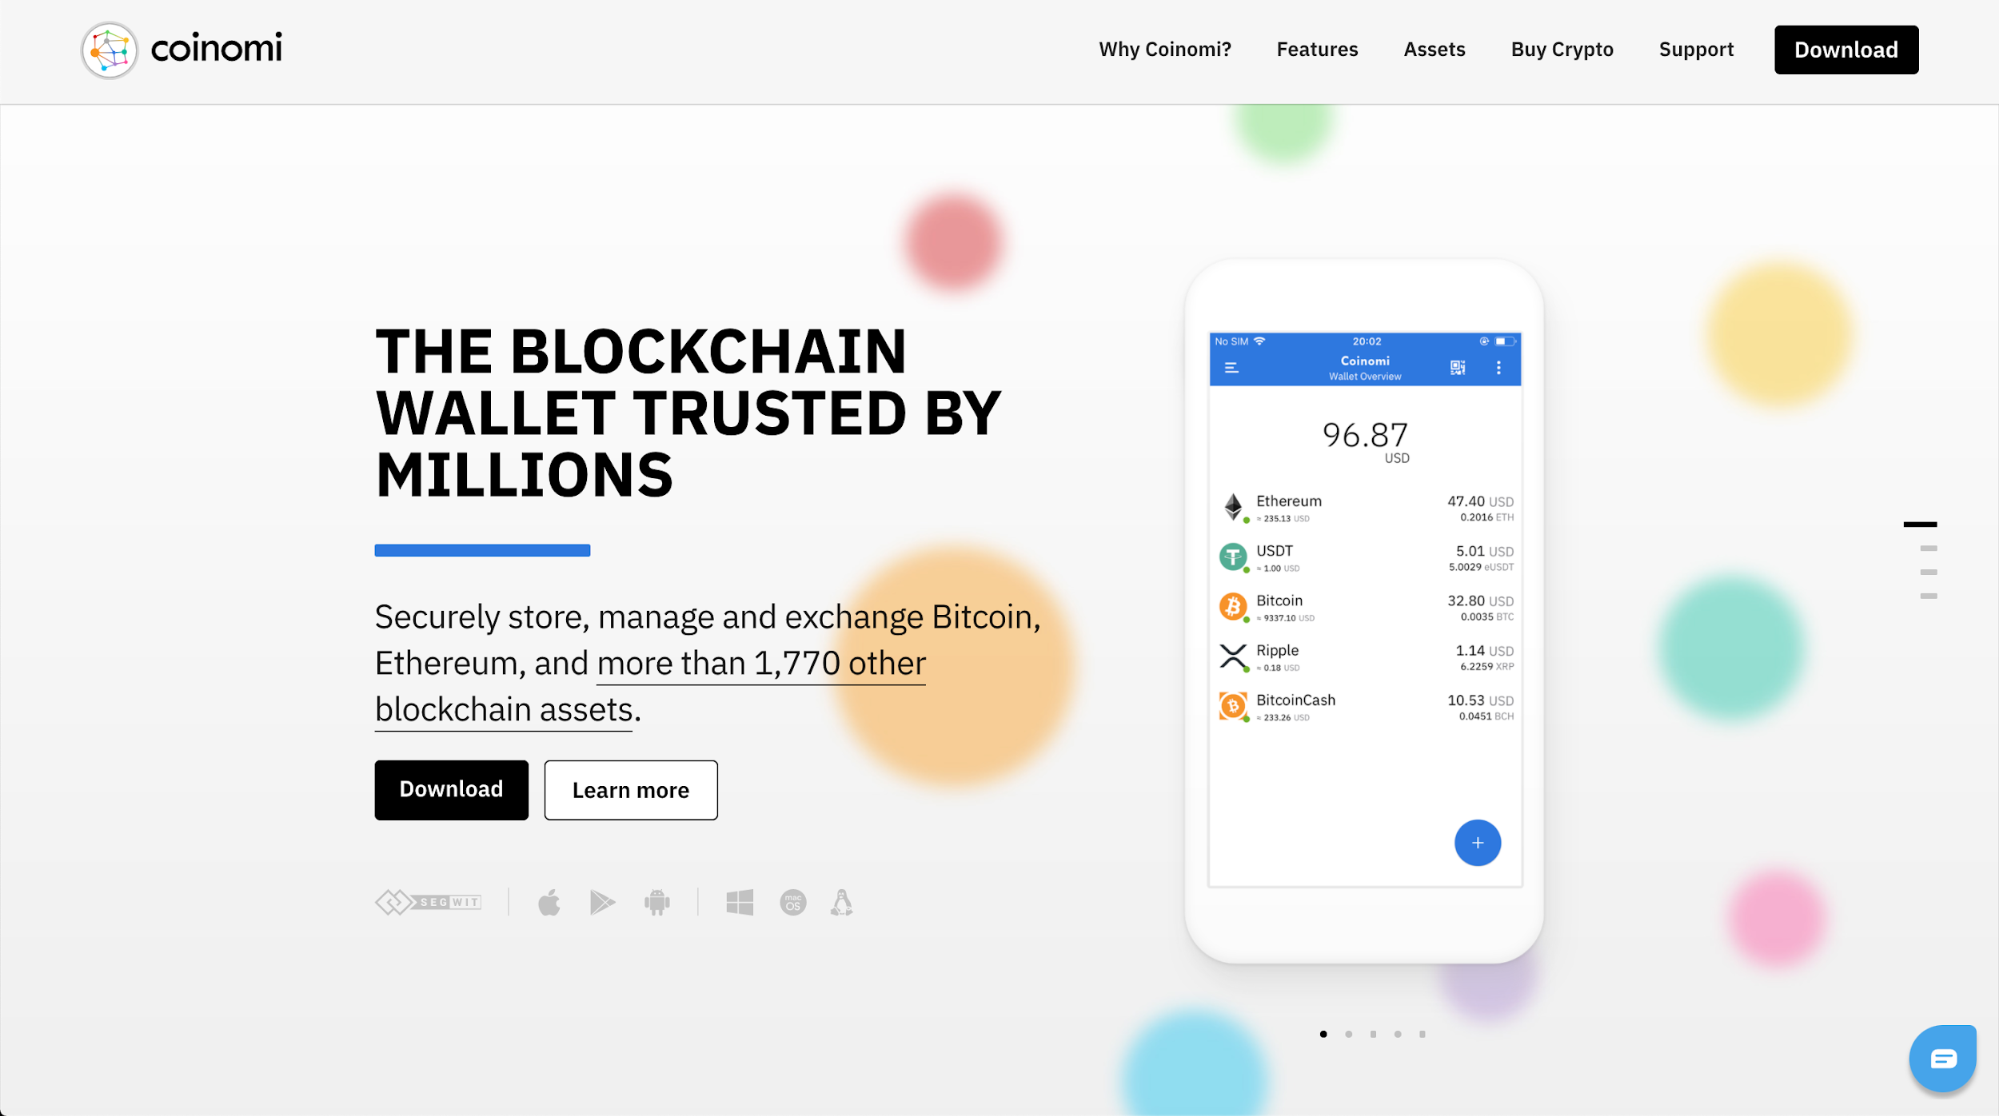The image size is (1999, 1117).
Task: Click the three-dot options icon in wallet
Action: (1501, 366)
